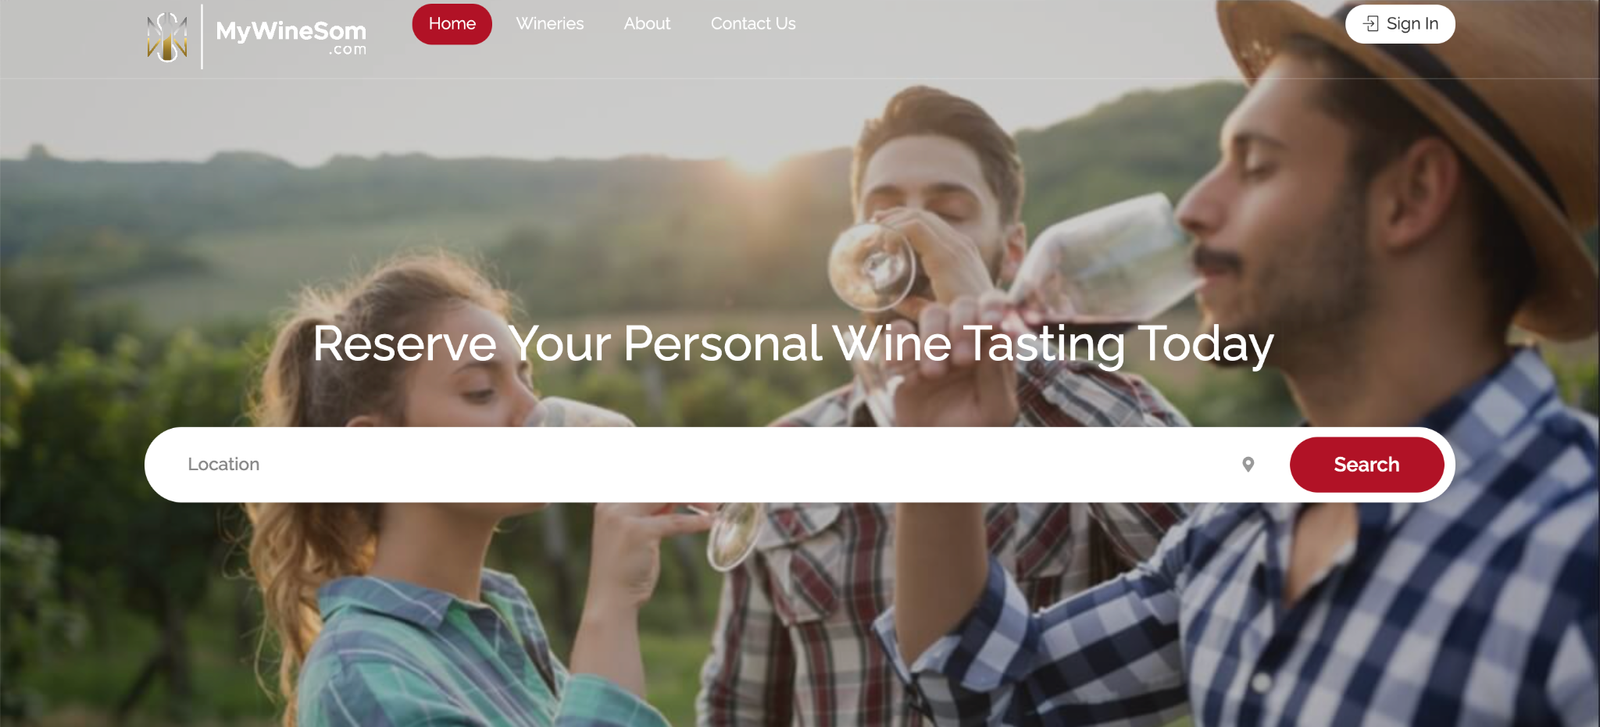Open the Wineries menu item
Screen dimensions: 1600x727
[550, 24]
